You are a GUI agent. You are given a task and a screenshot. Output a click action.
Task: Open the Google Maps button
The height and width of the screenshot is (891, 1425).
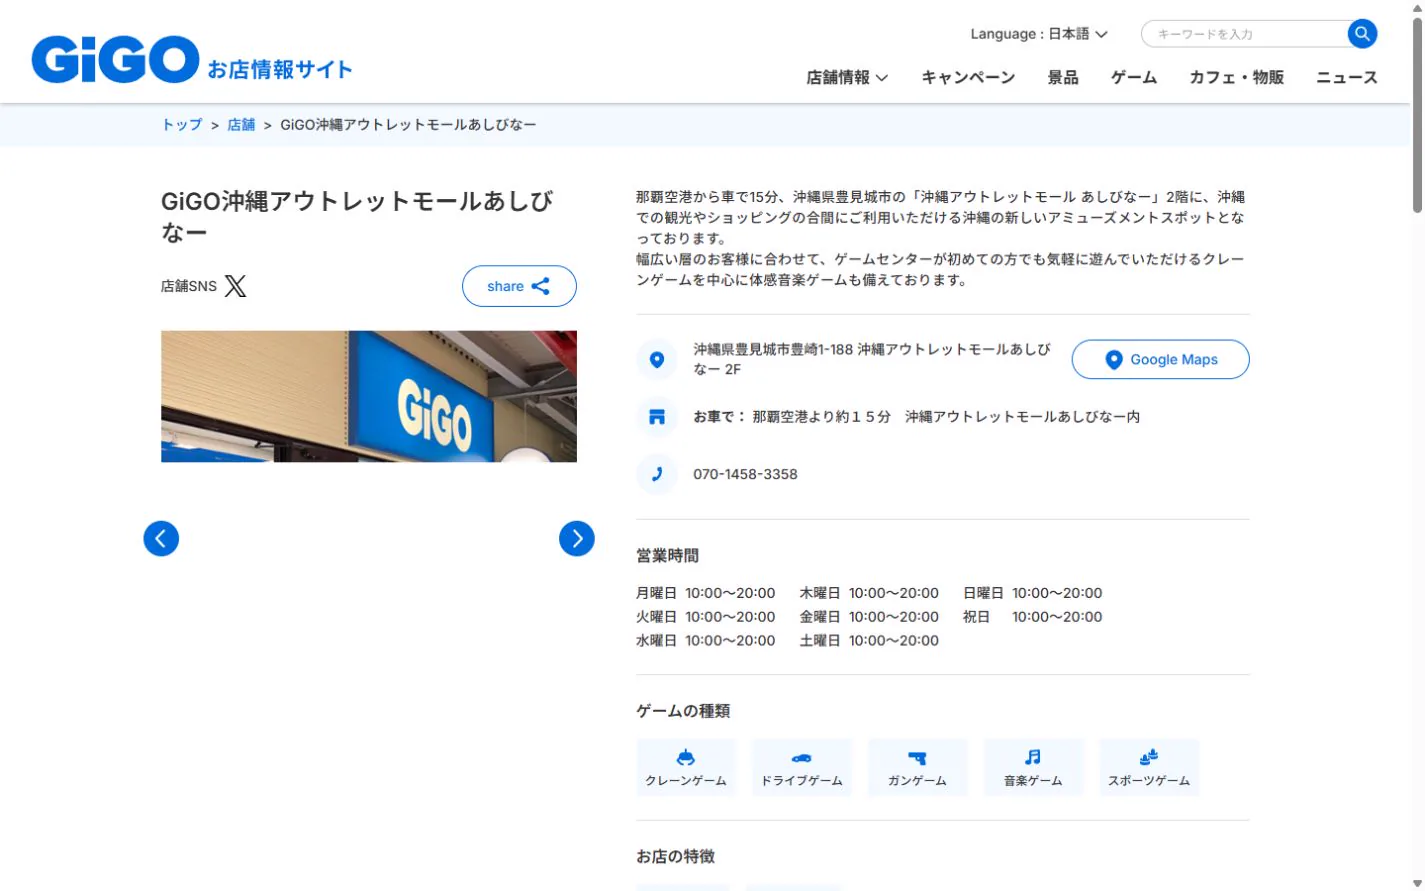1161,359
